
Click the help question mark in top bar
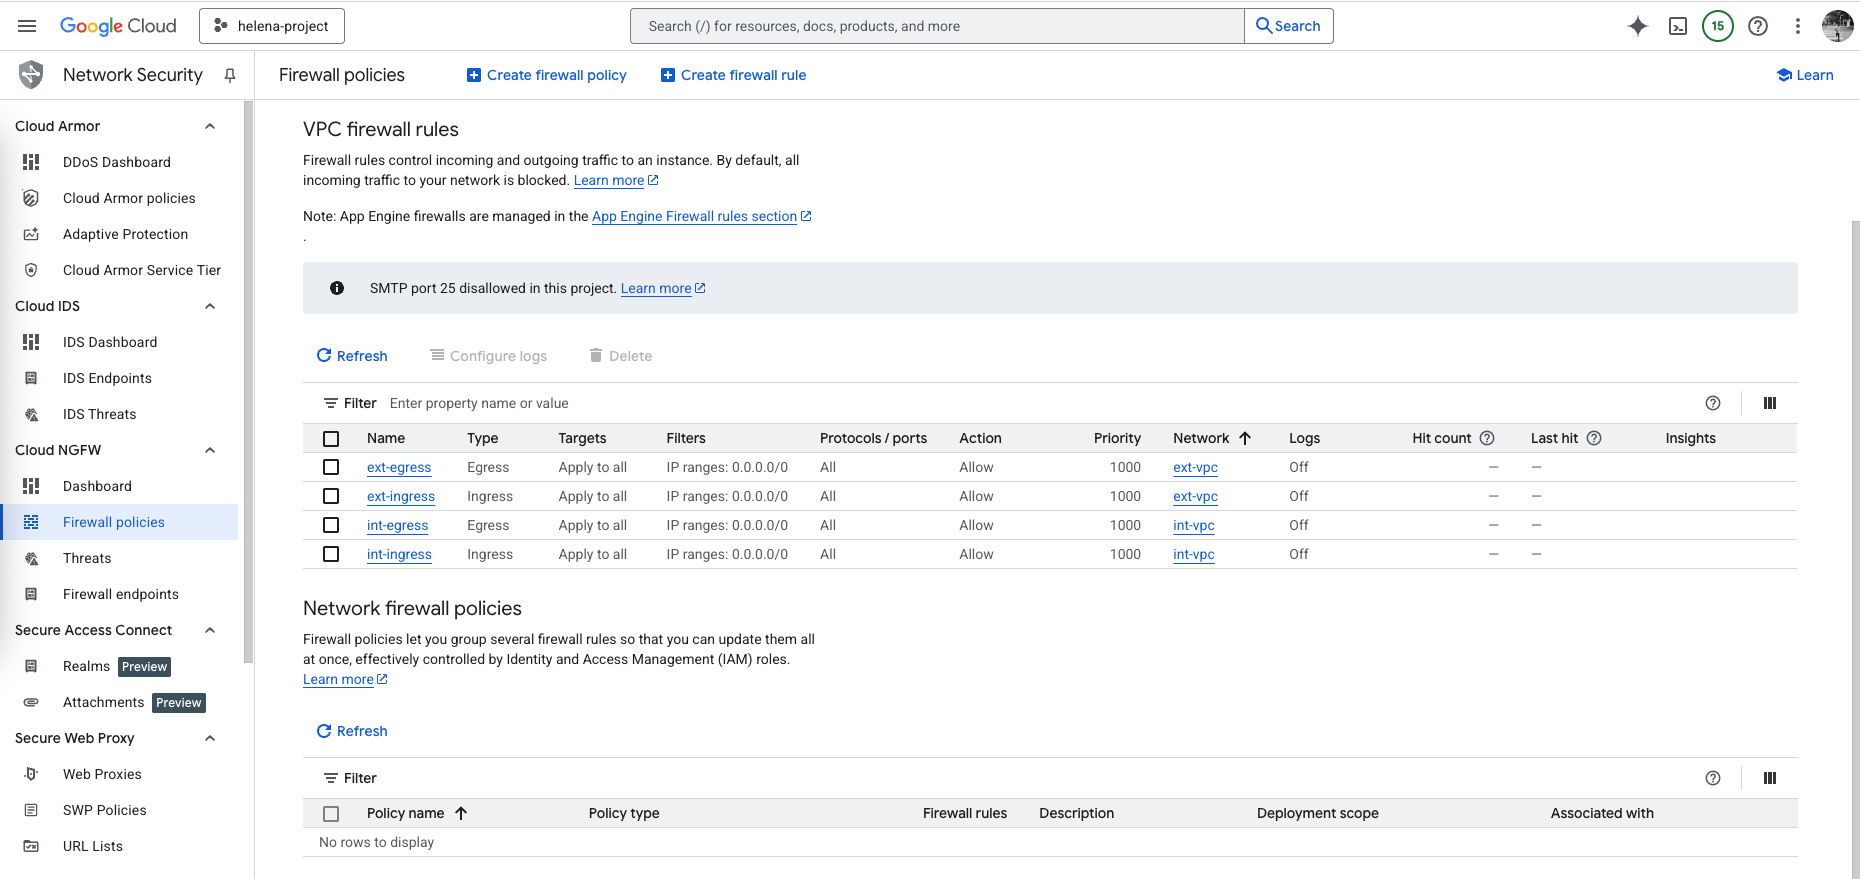(1757, 26)
